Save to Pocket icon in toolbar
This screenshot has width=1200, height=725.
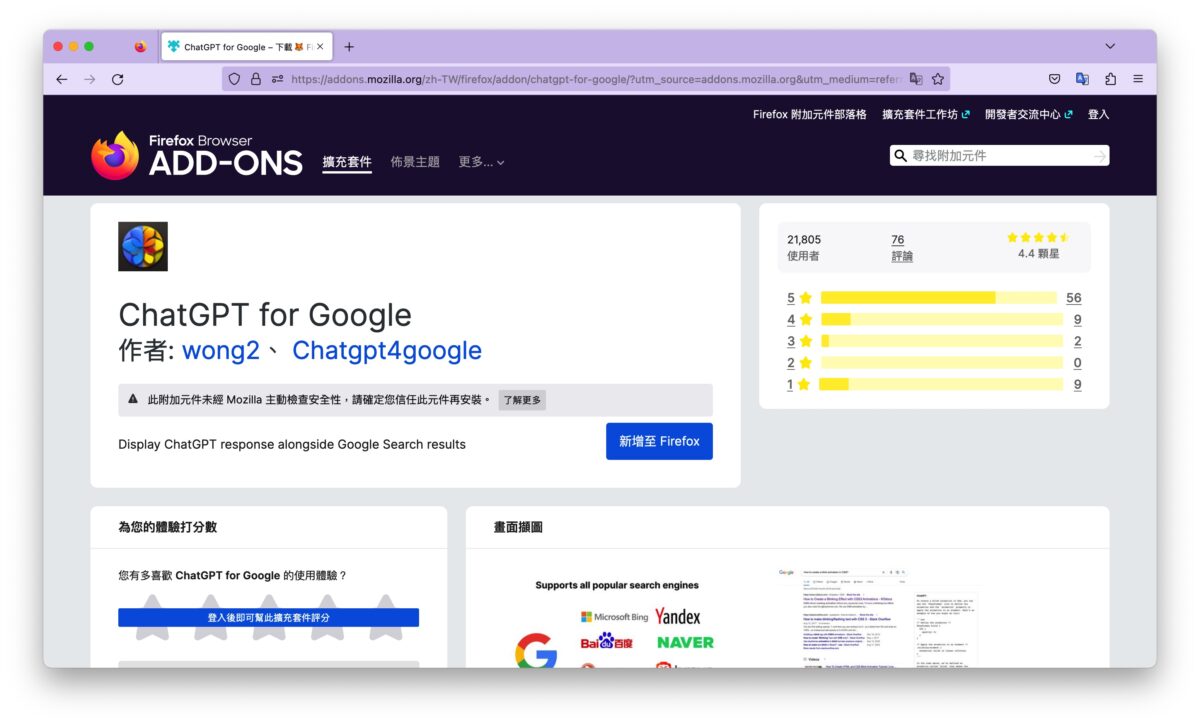tap(1054, 79)
